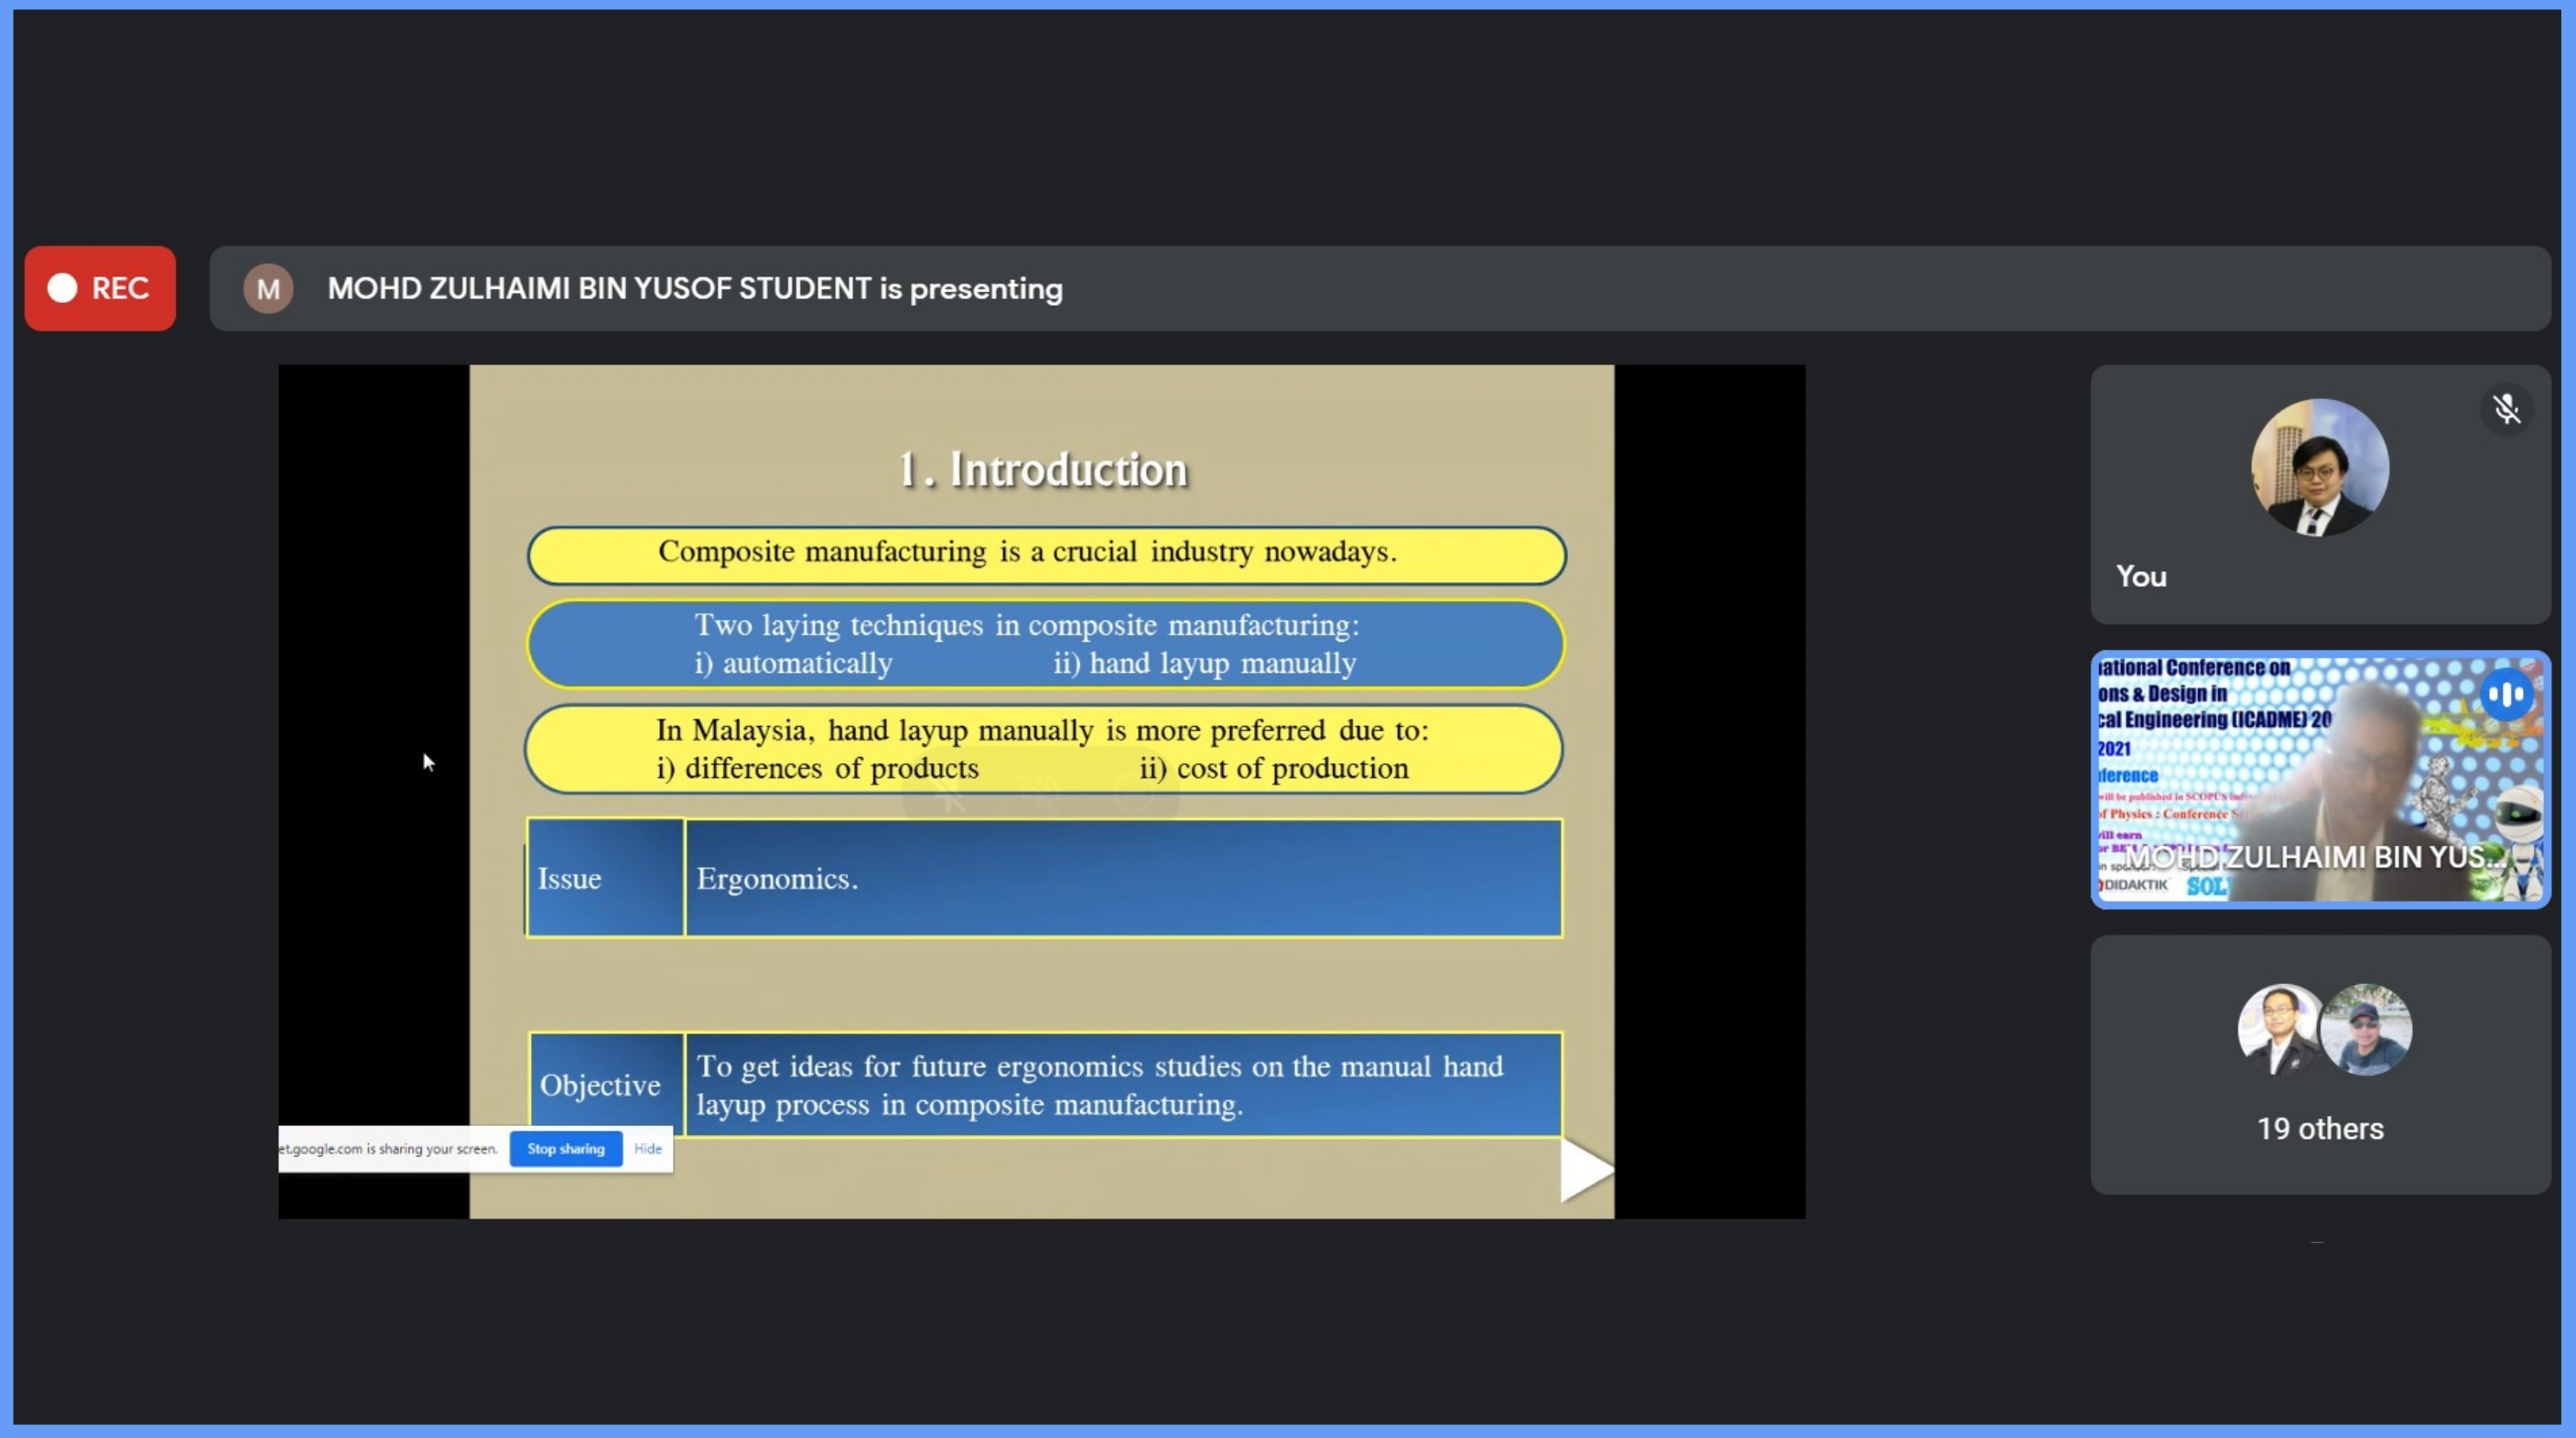
Task: Select the MOHD ZULHAIMI BIN YUS video tile
Action: (x=2319, y=780)
